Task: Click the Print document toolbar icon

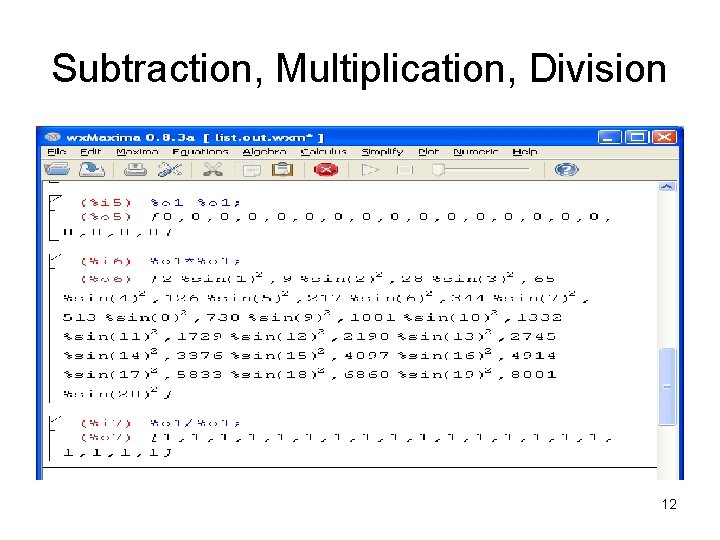Action: (x=135, y=170)
